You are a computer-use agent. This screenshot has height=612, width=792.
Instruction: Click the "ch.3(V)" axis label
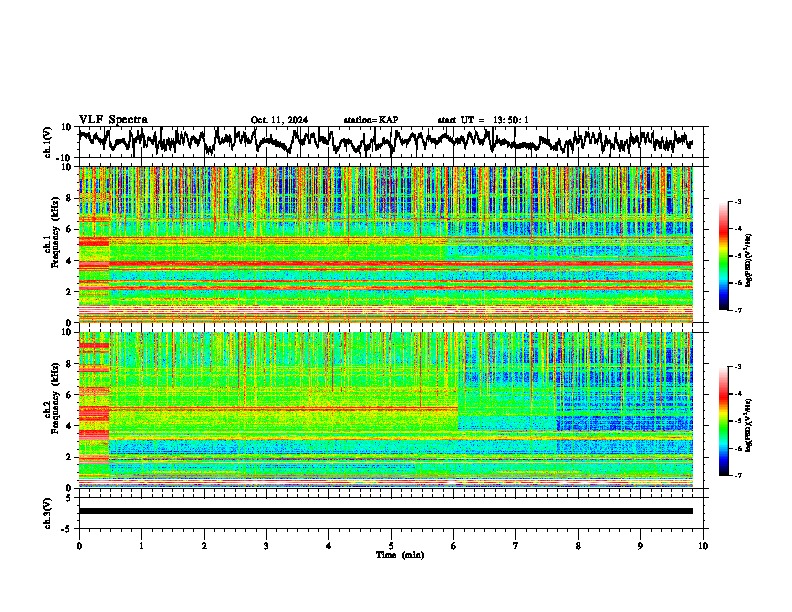tap(48, 514)
